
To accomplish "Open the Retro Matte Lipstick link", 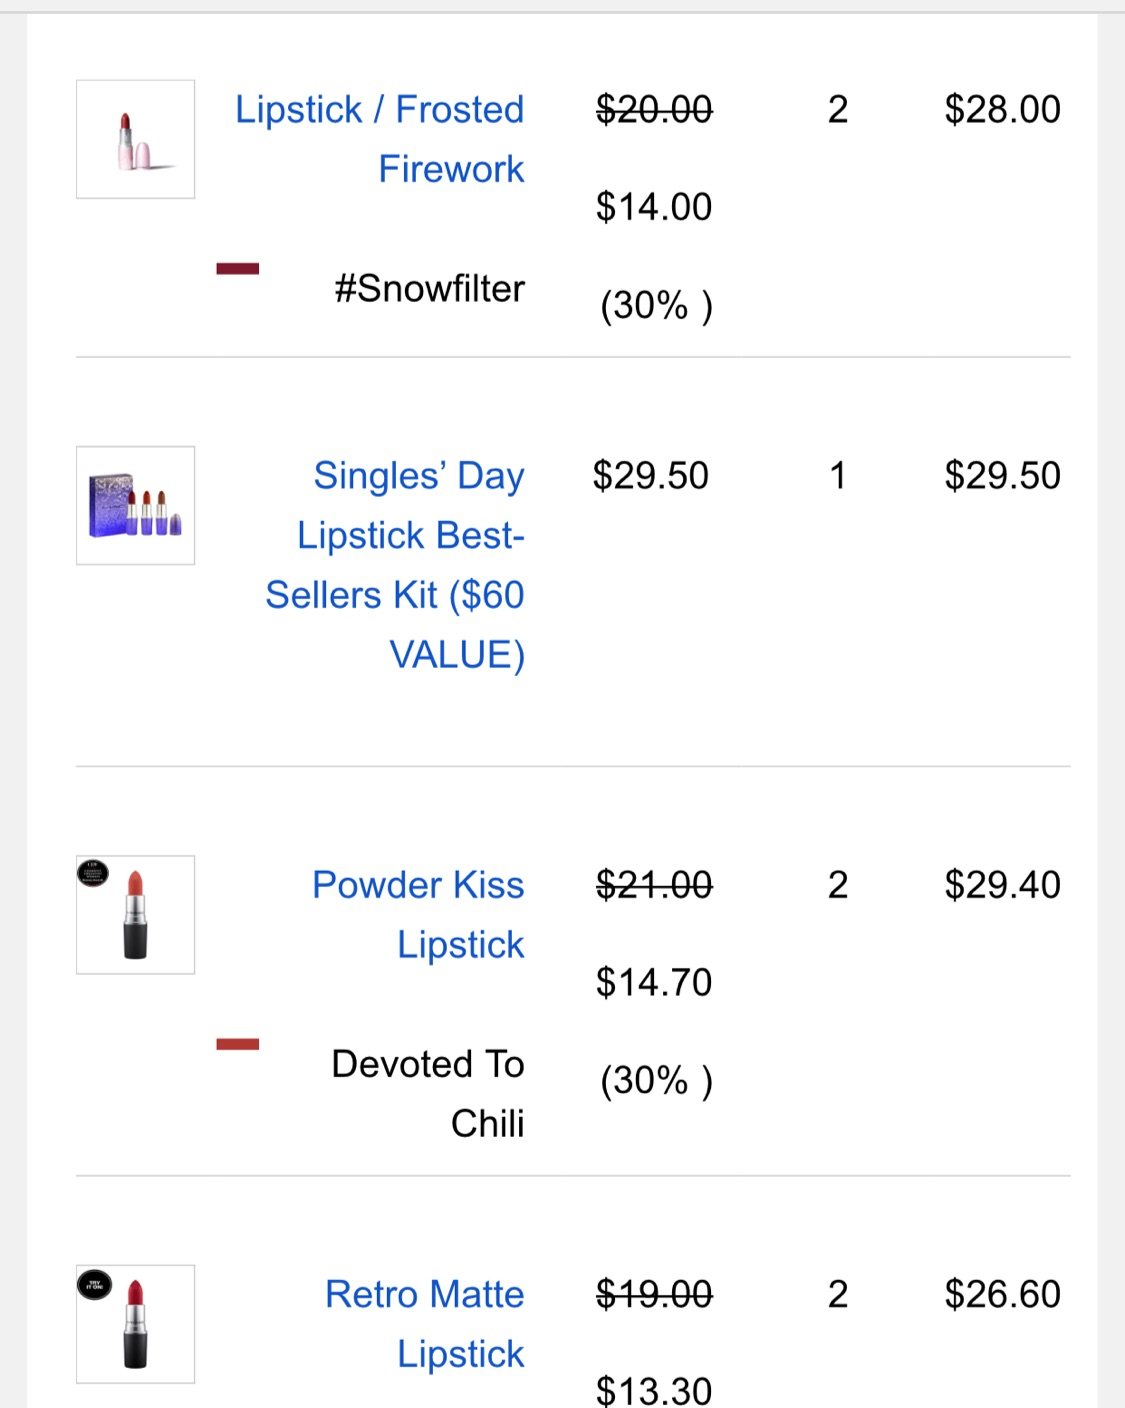I will pyautogui.click(x=425, y=1324).
